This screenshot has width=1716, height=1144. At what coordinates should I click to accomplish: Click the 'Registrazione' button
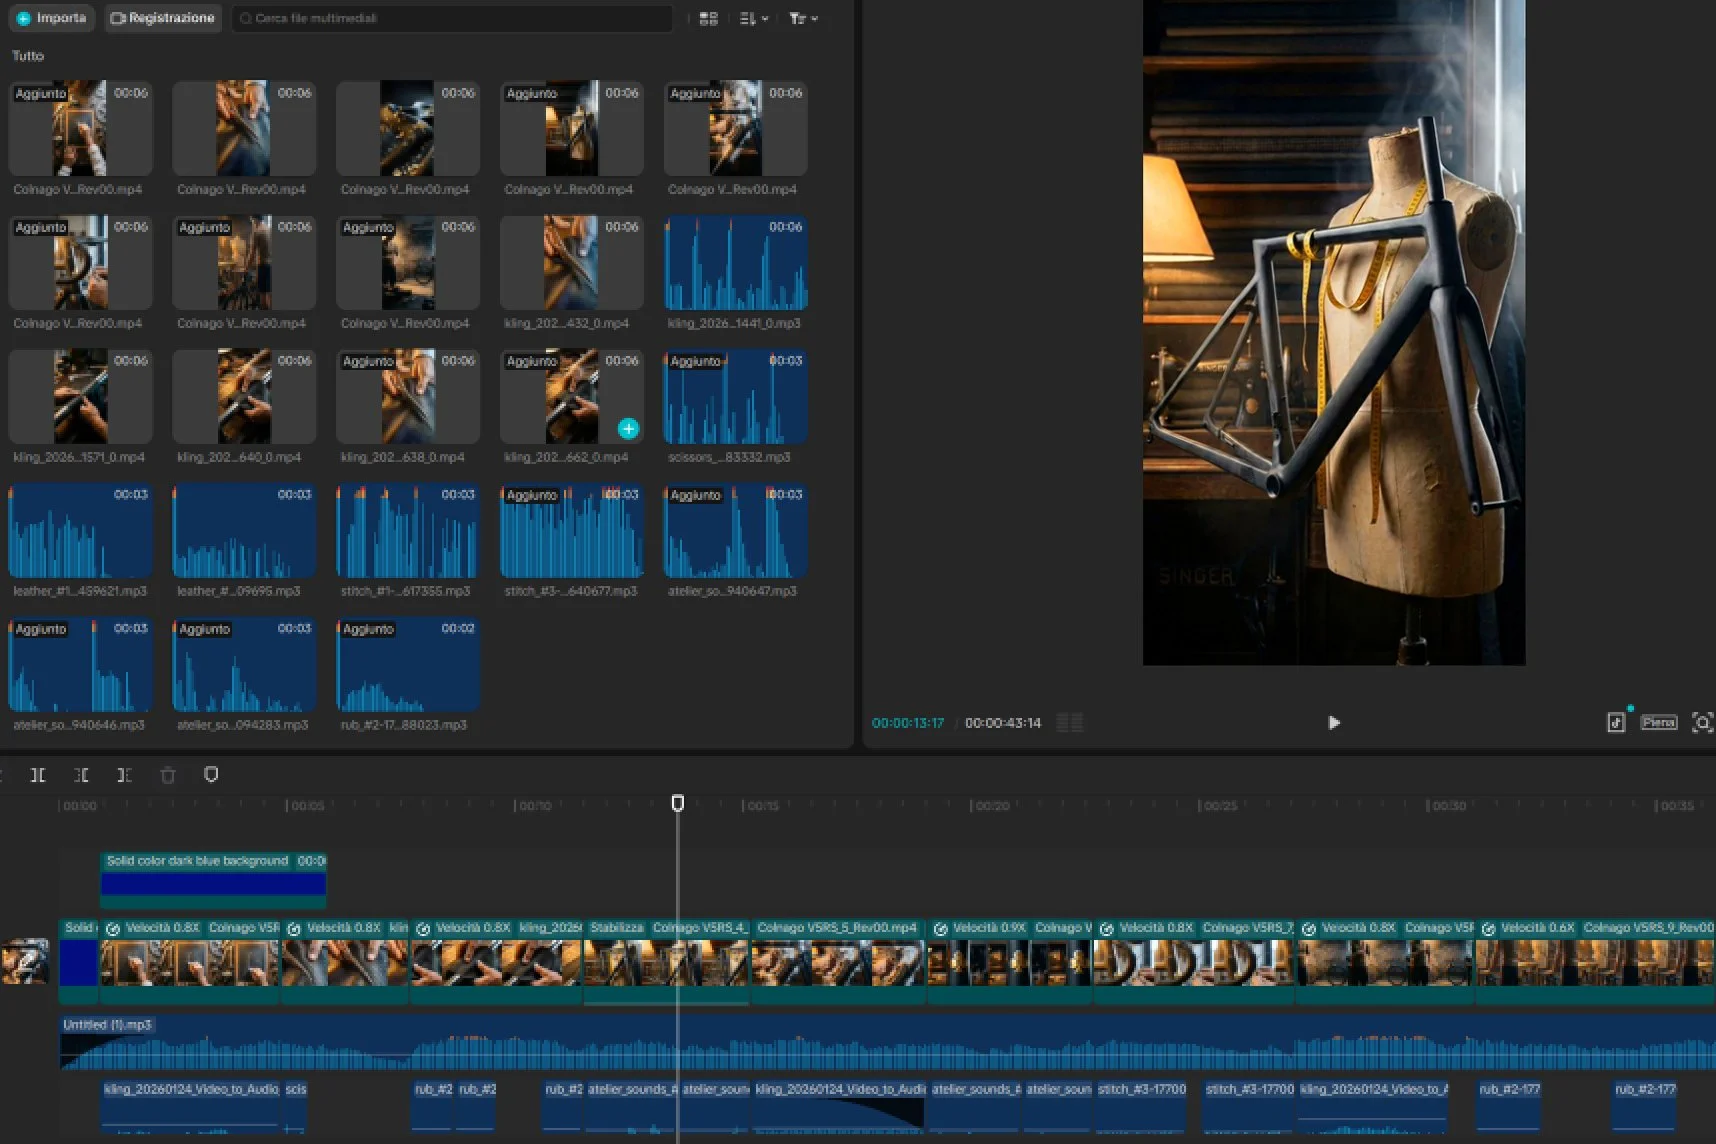[x=162, y=18]
